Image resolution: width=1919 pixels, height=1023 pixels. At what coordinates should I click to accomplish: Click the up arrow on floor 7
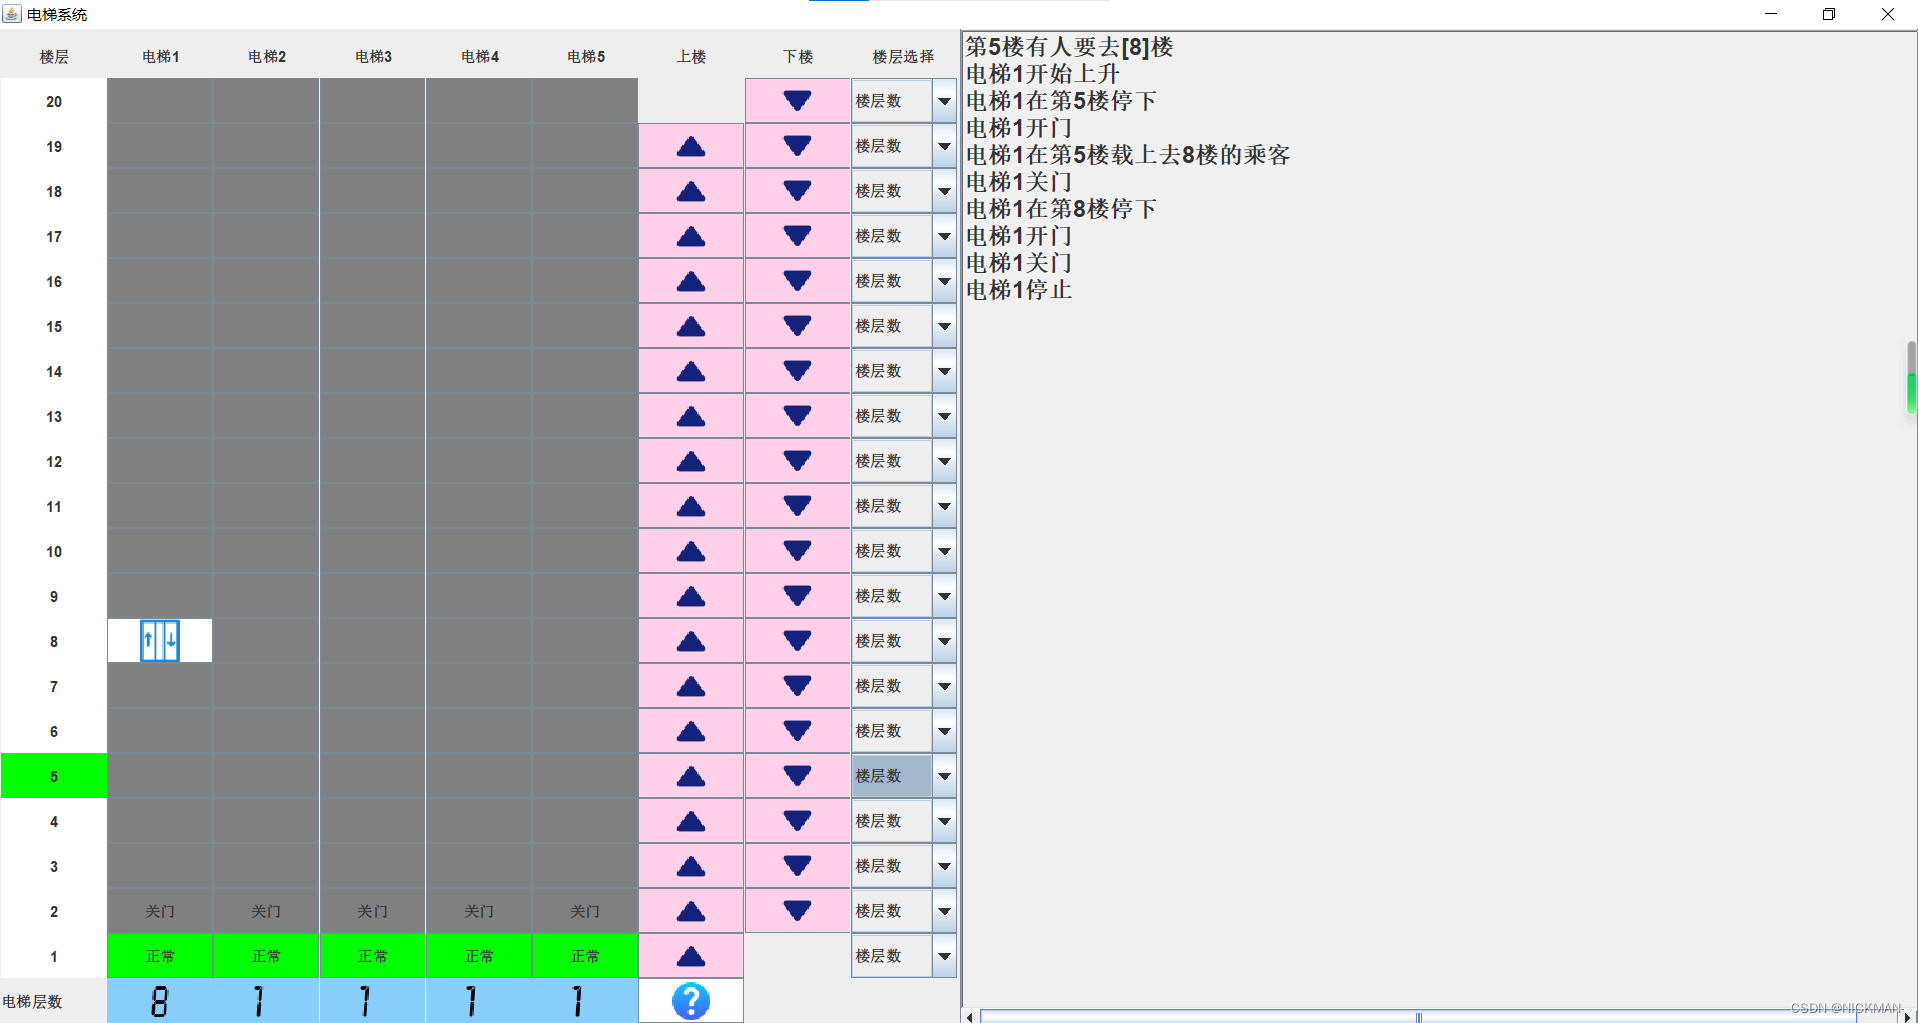point(691,686)
